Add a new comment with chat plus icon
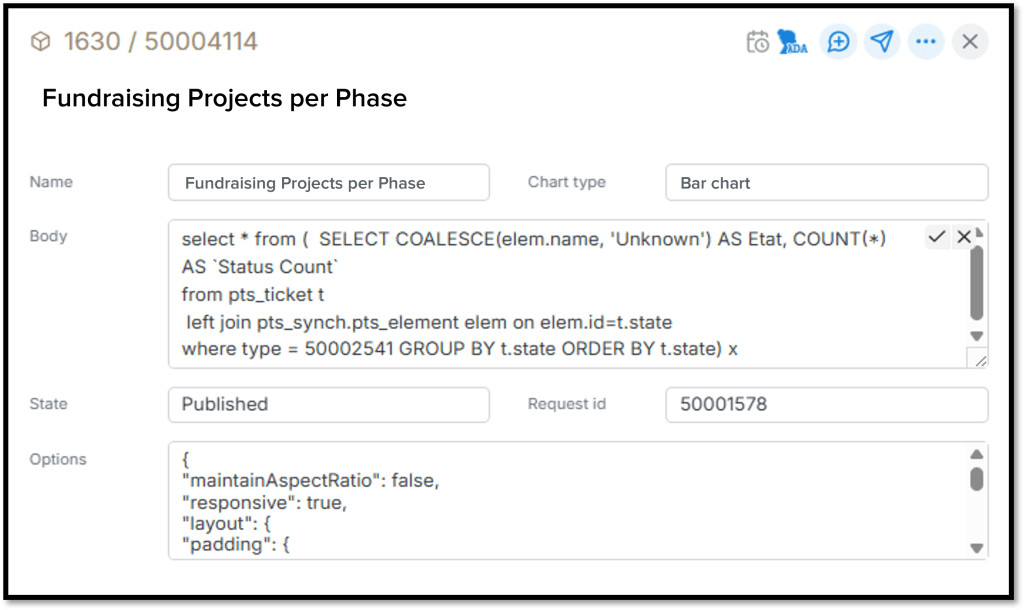1024x610 pixels. pos(838,42)
